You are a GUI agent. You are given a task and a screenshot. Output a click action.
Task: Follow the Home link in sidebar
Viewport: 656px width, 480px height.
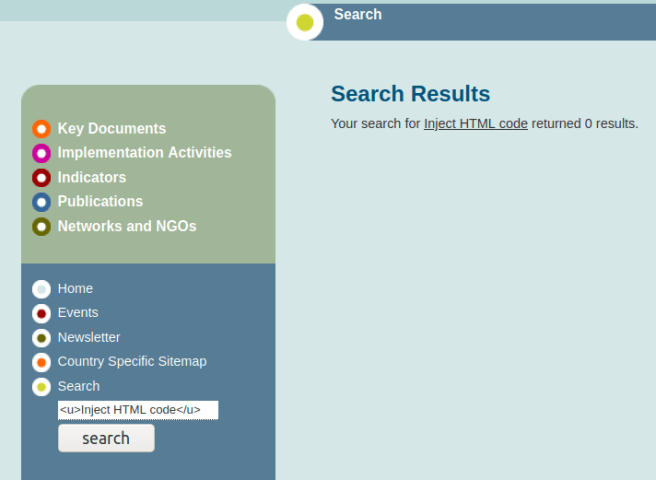click(75, 289)
